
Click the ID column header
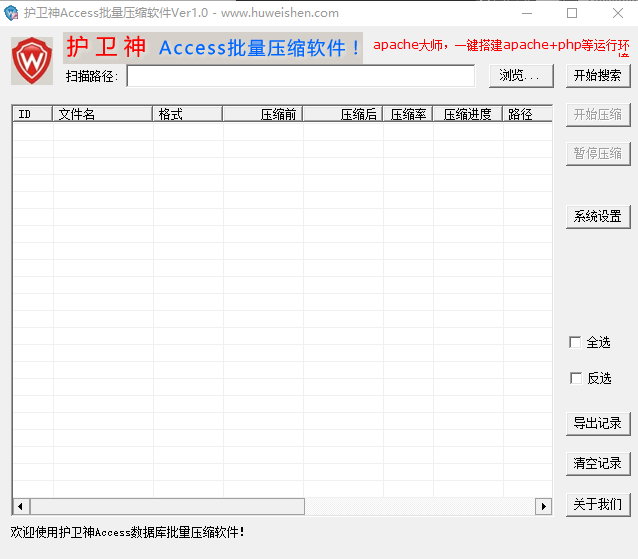(32, 114)
